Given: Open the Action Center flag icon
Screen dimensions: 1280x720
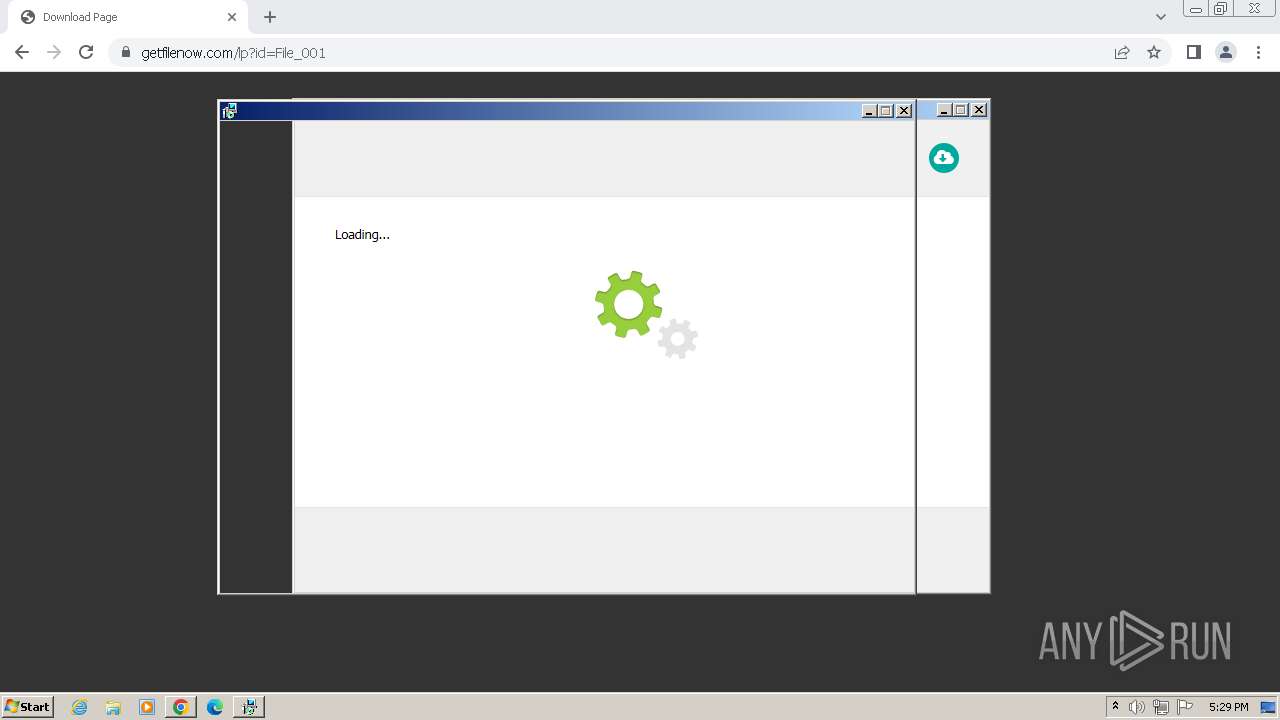Looking at the screenshot, I should [1185, 707].
